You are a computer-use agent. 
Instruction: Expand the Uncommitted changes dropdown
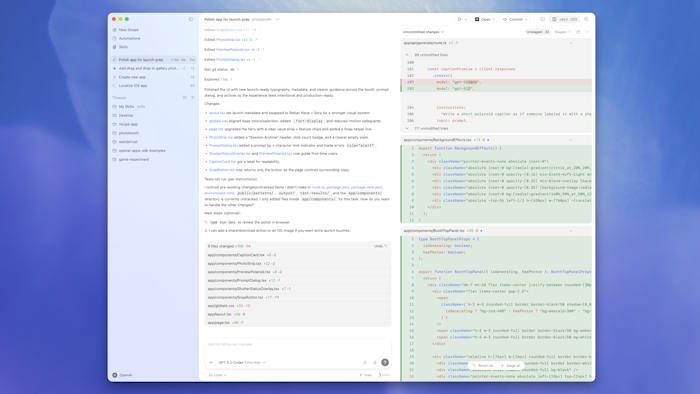pyautogui.click(x=423, y=32)
